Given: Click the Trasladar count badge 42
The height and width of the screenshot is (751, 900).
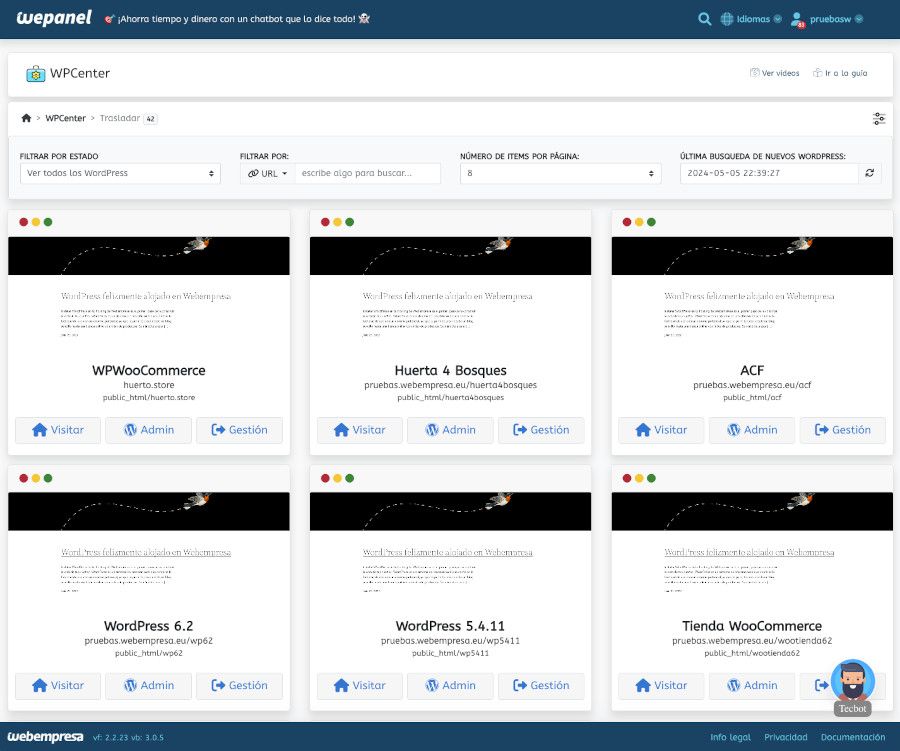Looking at the screenshot, I should tap(150, 119).
